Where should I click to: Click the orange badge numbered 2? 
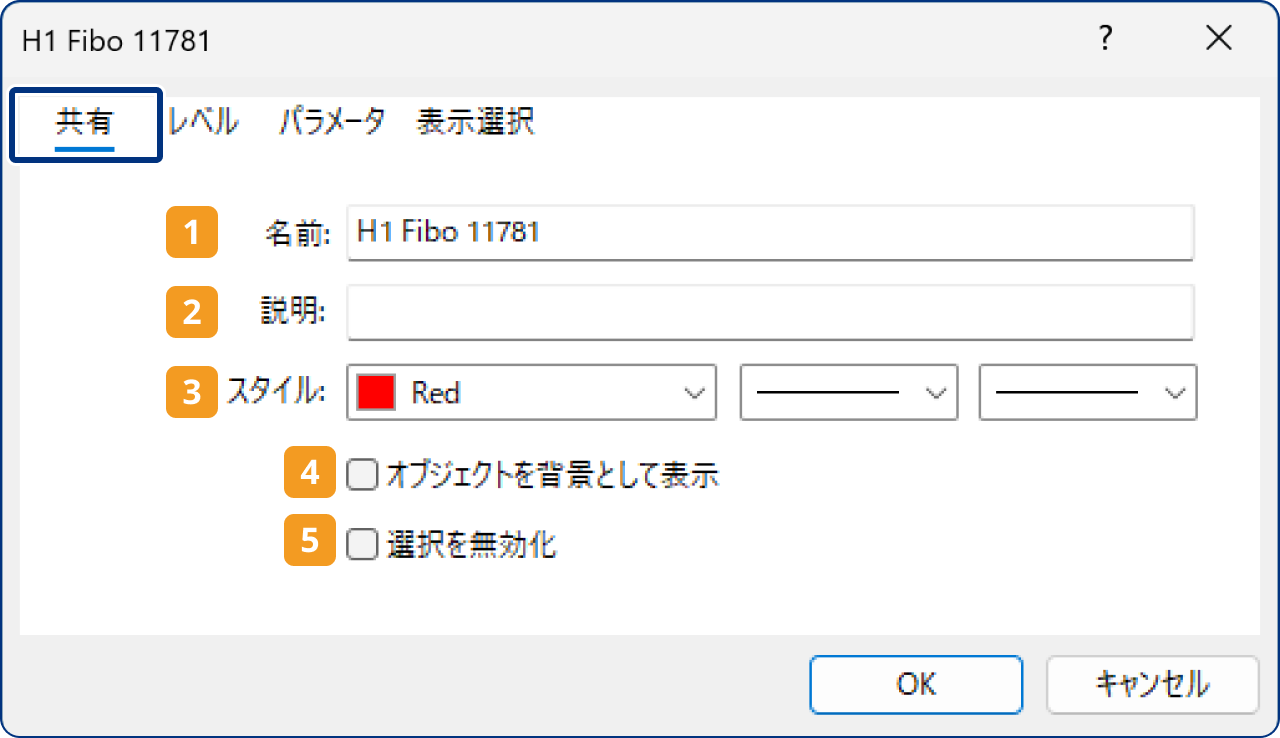coord(191,312)
